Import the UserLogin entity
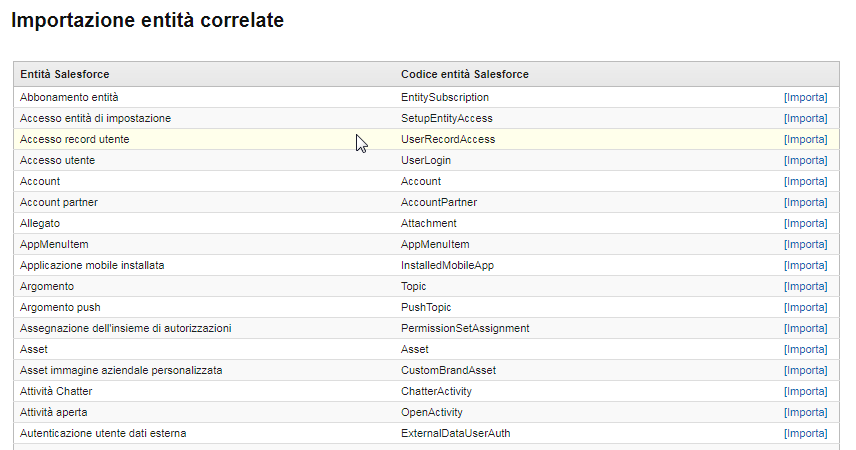Viewport: 856px width, 450px height. point(806,161)
